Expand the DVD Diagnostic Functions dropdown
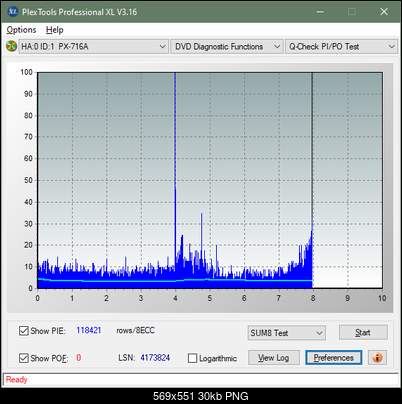Viewport: 402px width, 404px height. tap(227, 47)
